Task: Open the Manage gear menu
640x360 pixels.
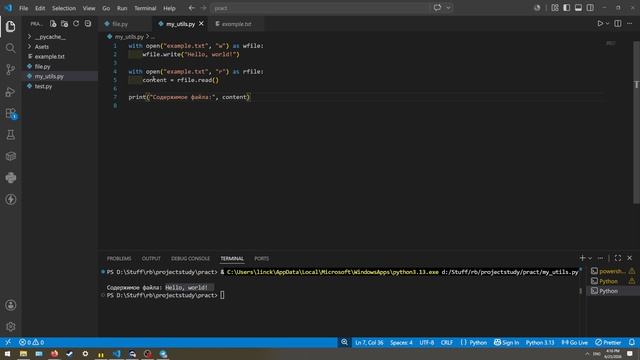Action: 11,327
